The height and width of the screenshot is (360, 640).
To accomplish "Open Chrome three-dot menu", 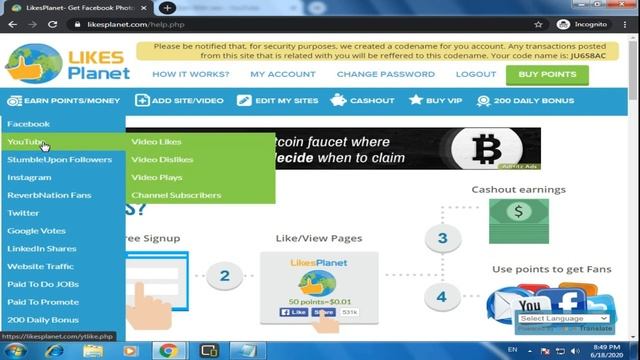I will (625, 24).
